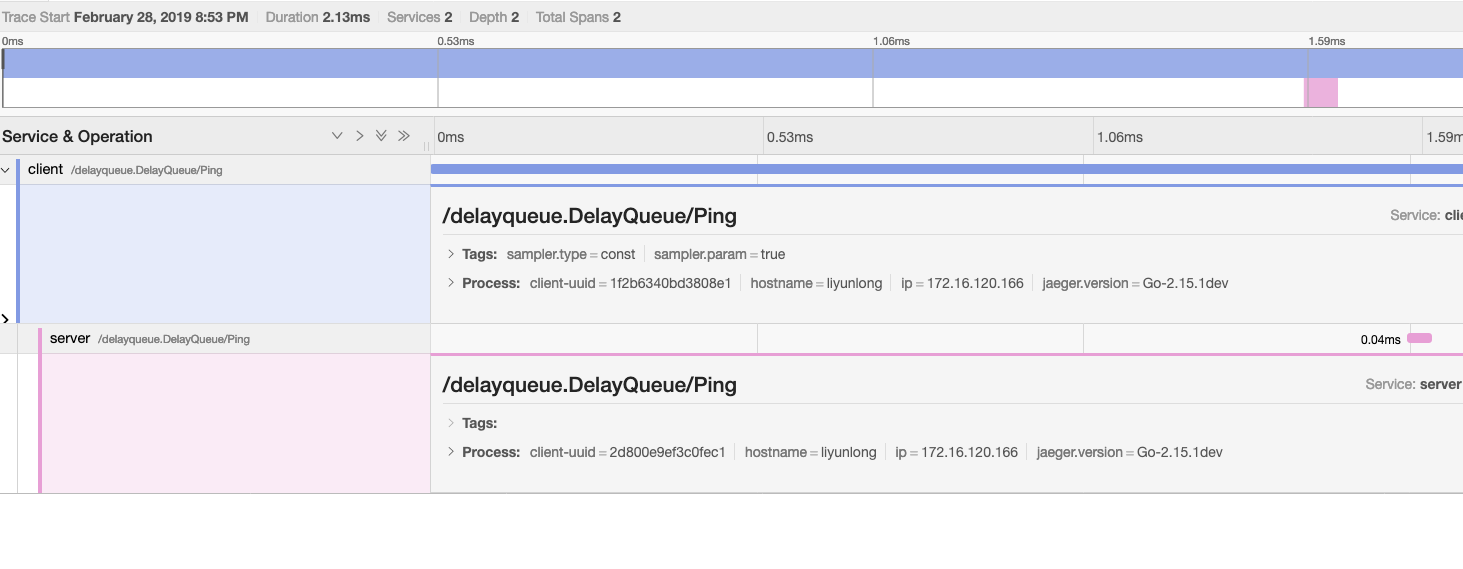Click the 1.06ms timeline header tick
1463x569 pixels.
(1119, 137)
